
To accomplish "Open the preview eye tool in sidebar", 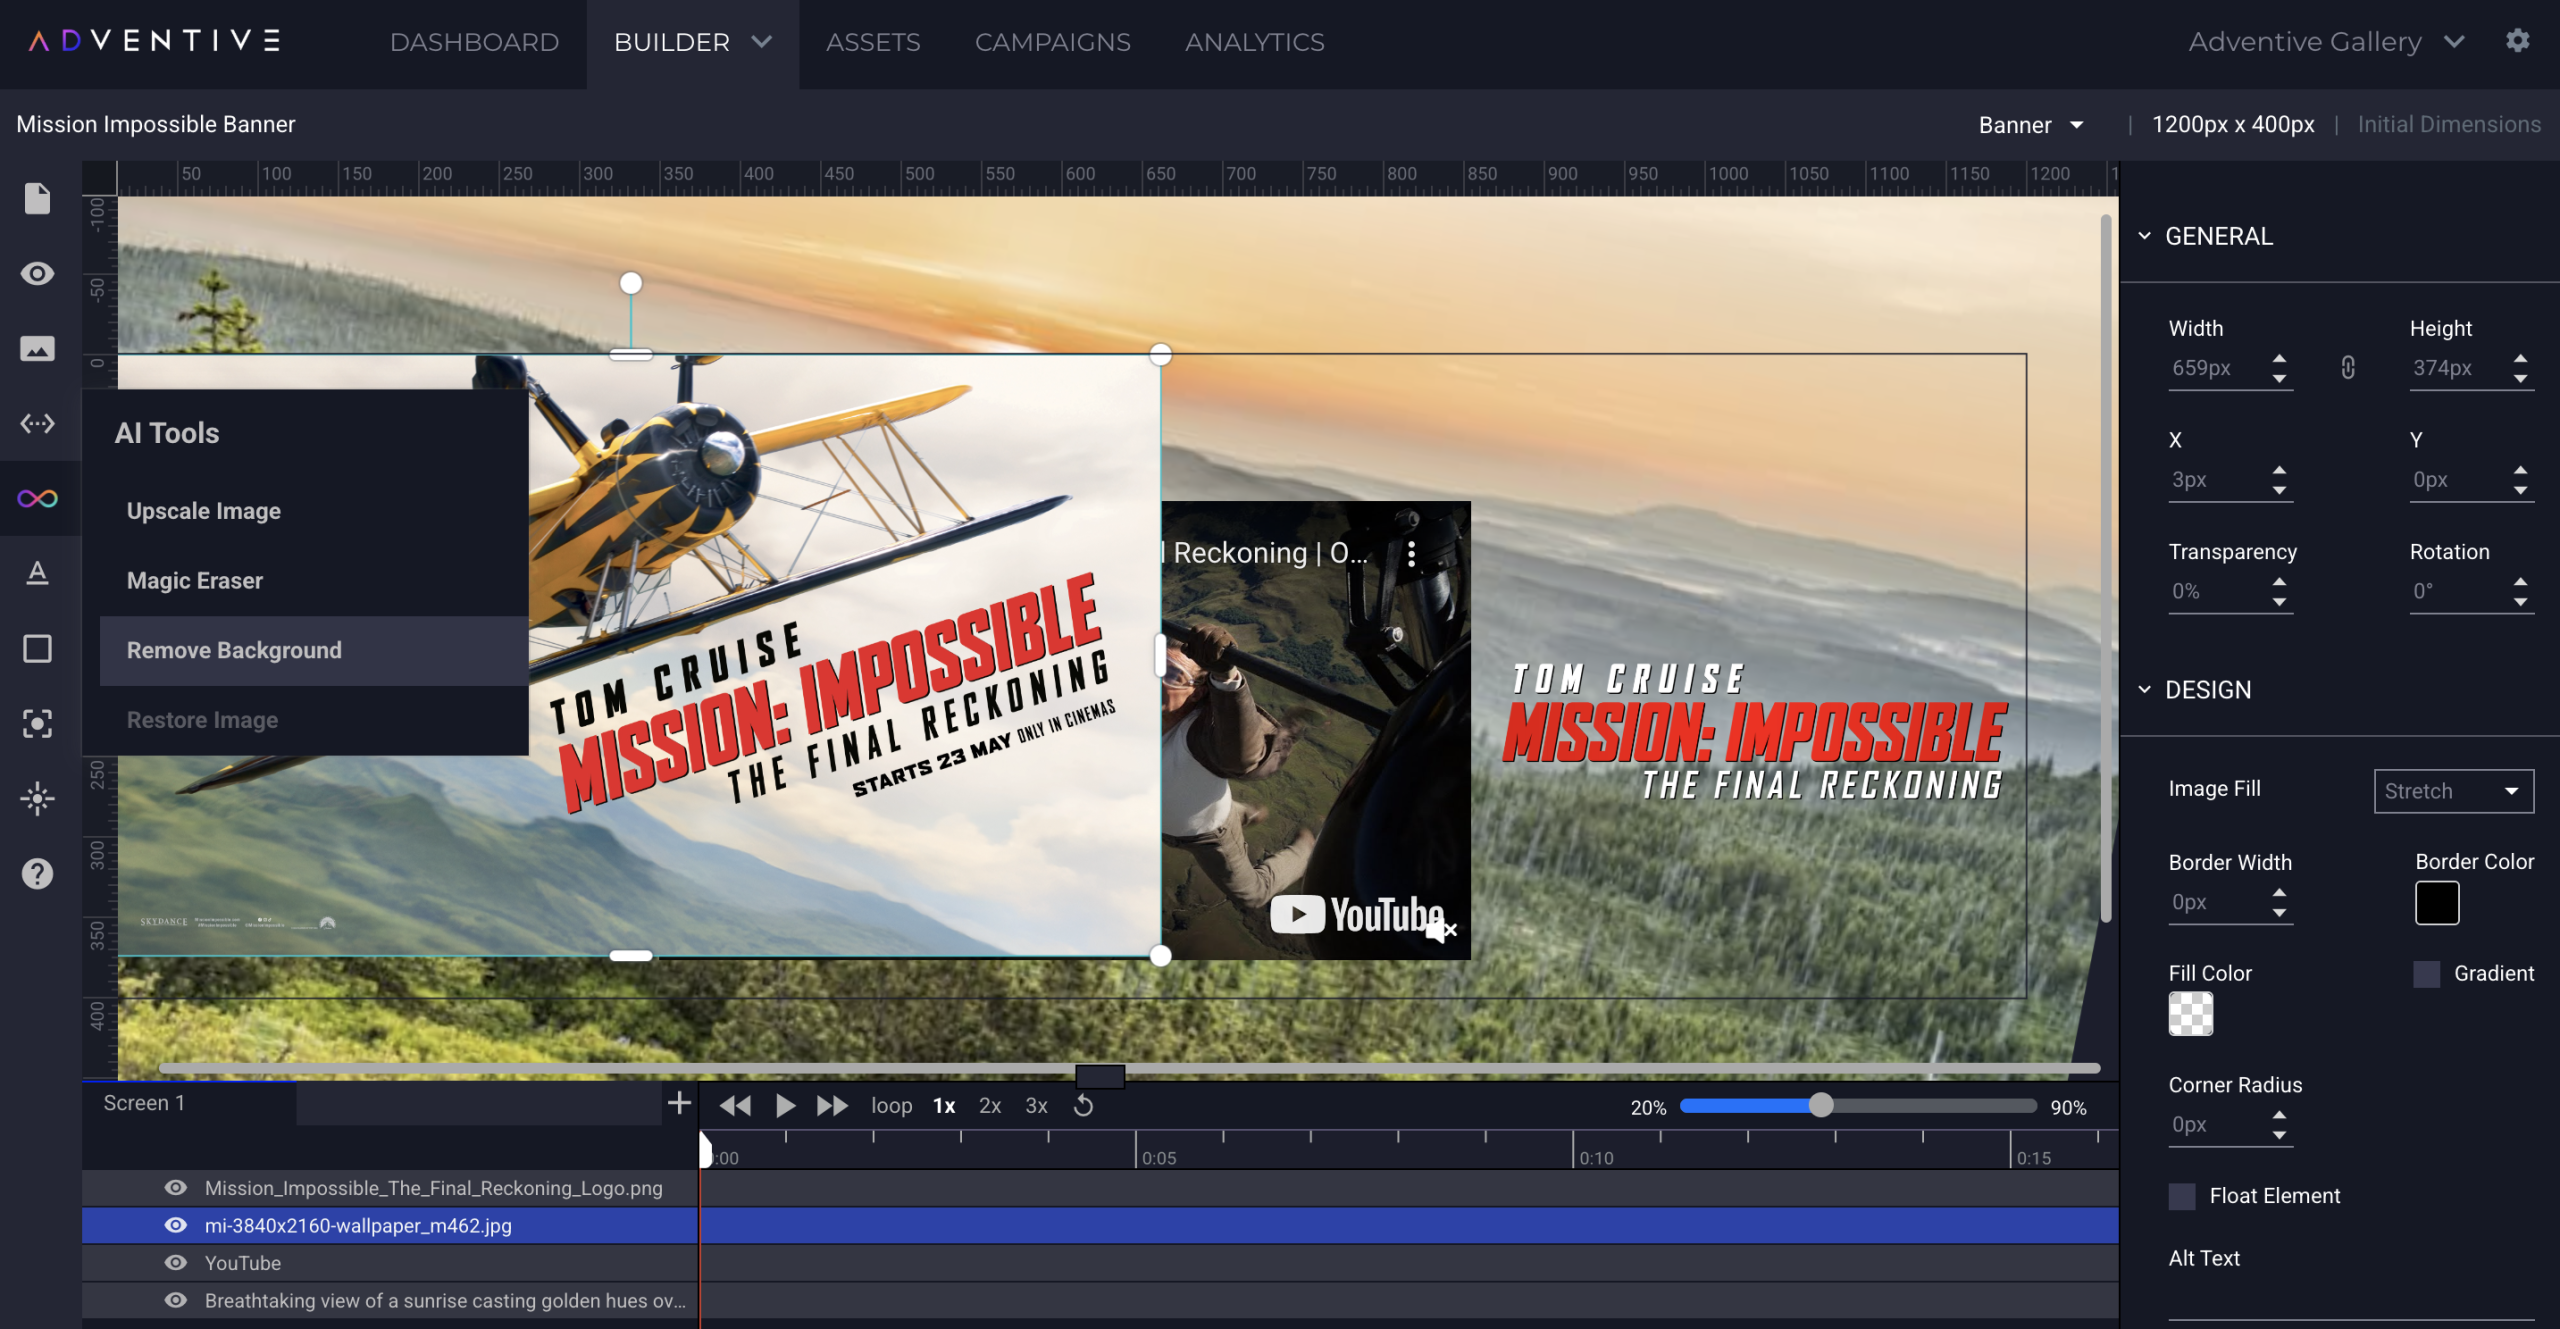I will [x=37, y=273].
